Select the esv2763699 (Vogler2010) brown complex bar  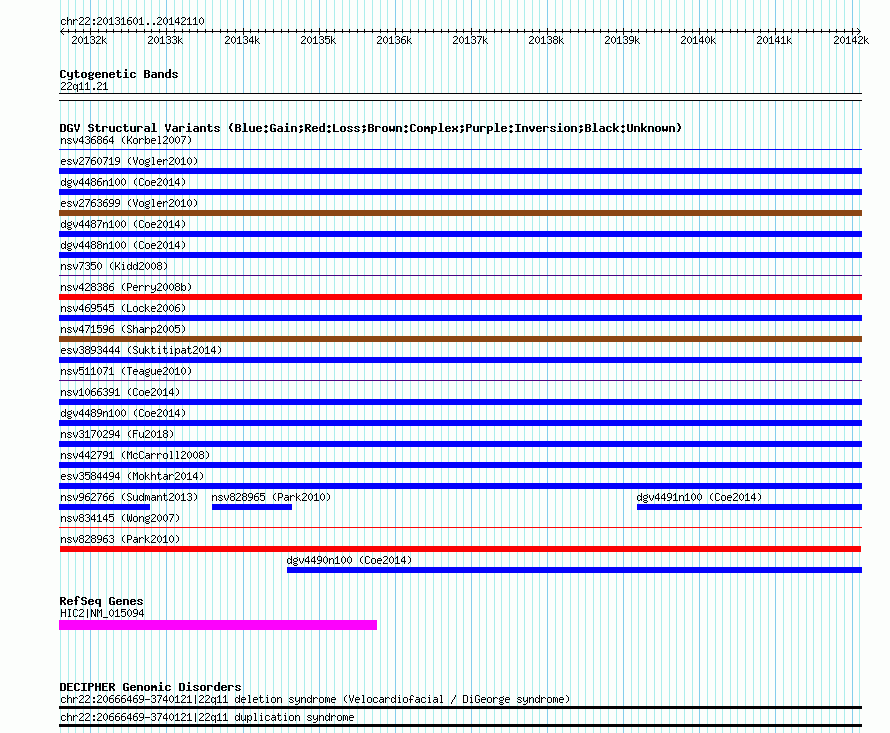(x=460, y=213)
